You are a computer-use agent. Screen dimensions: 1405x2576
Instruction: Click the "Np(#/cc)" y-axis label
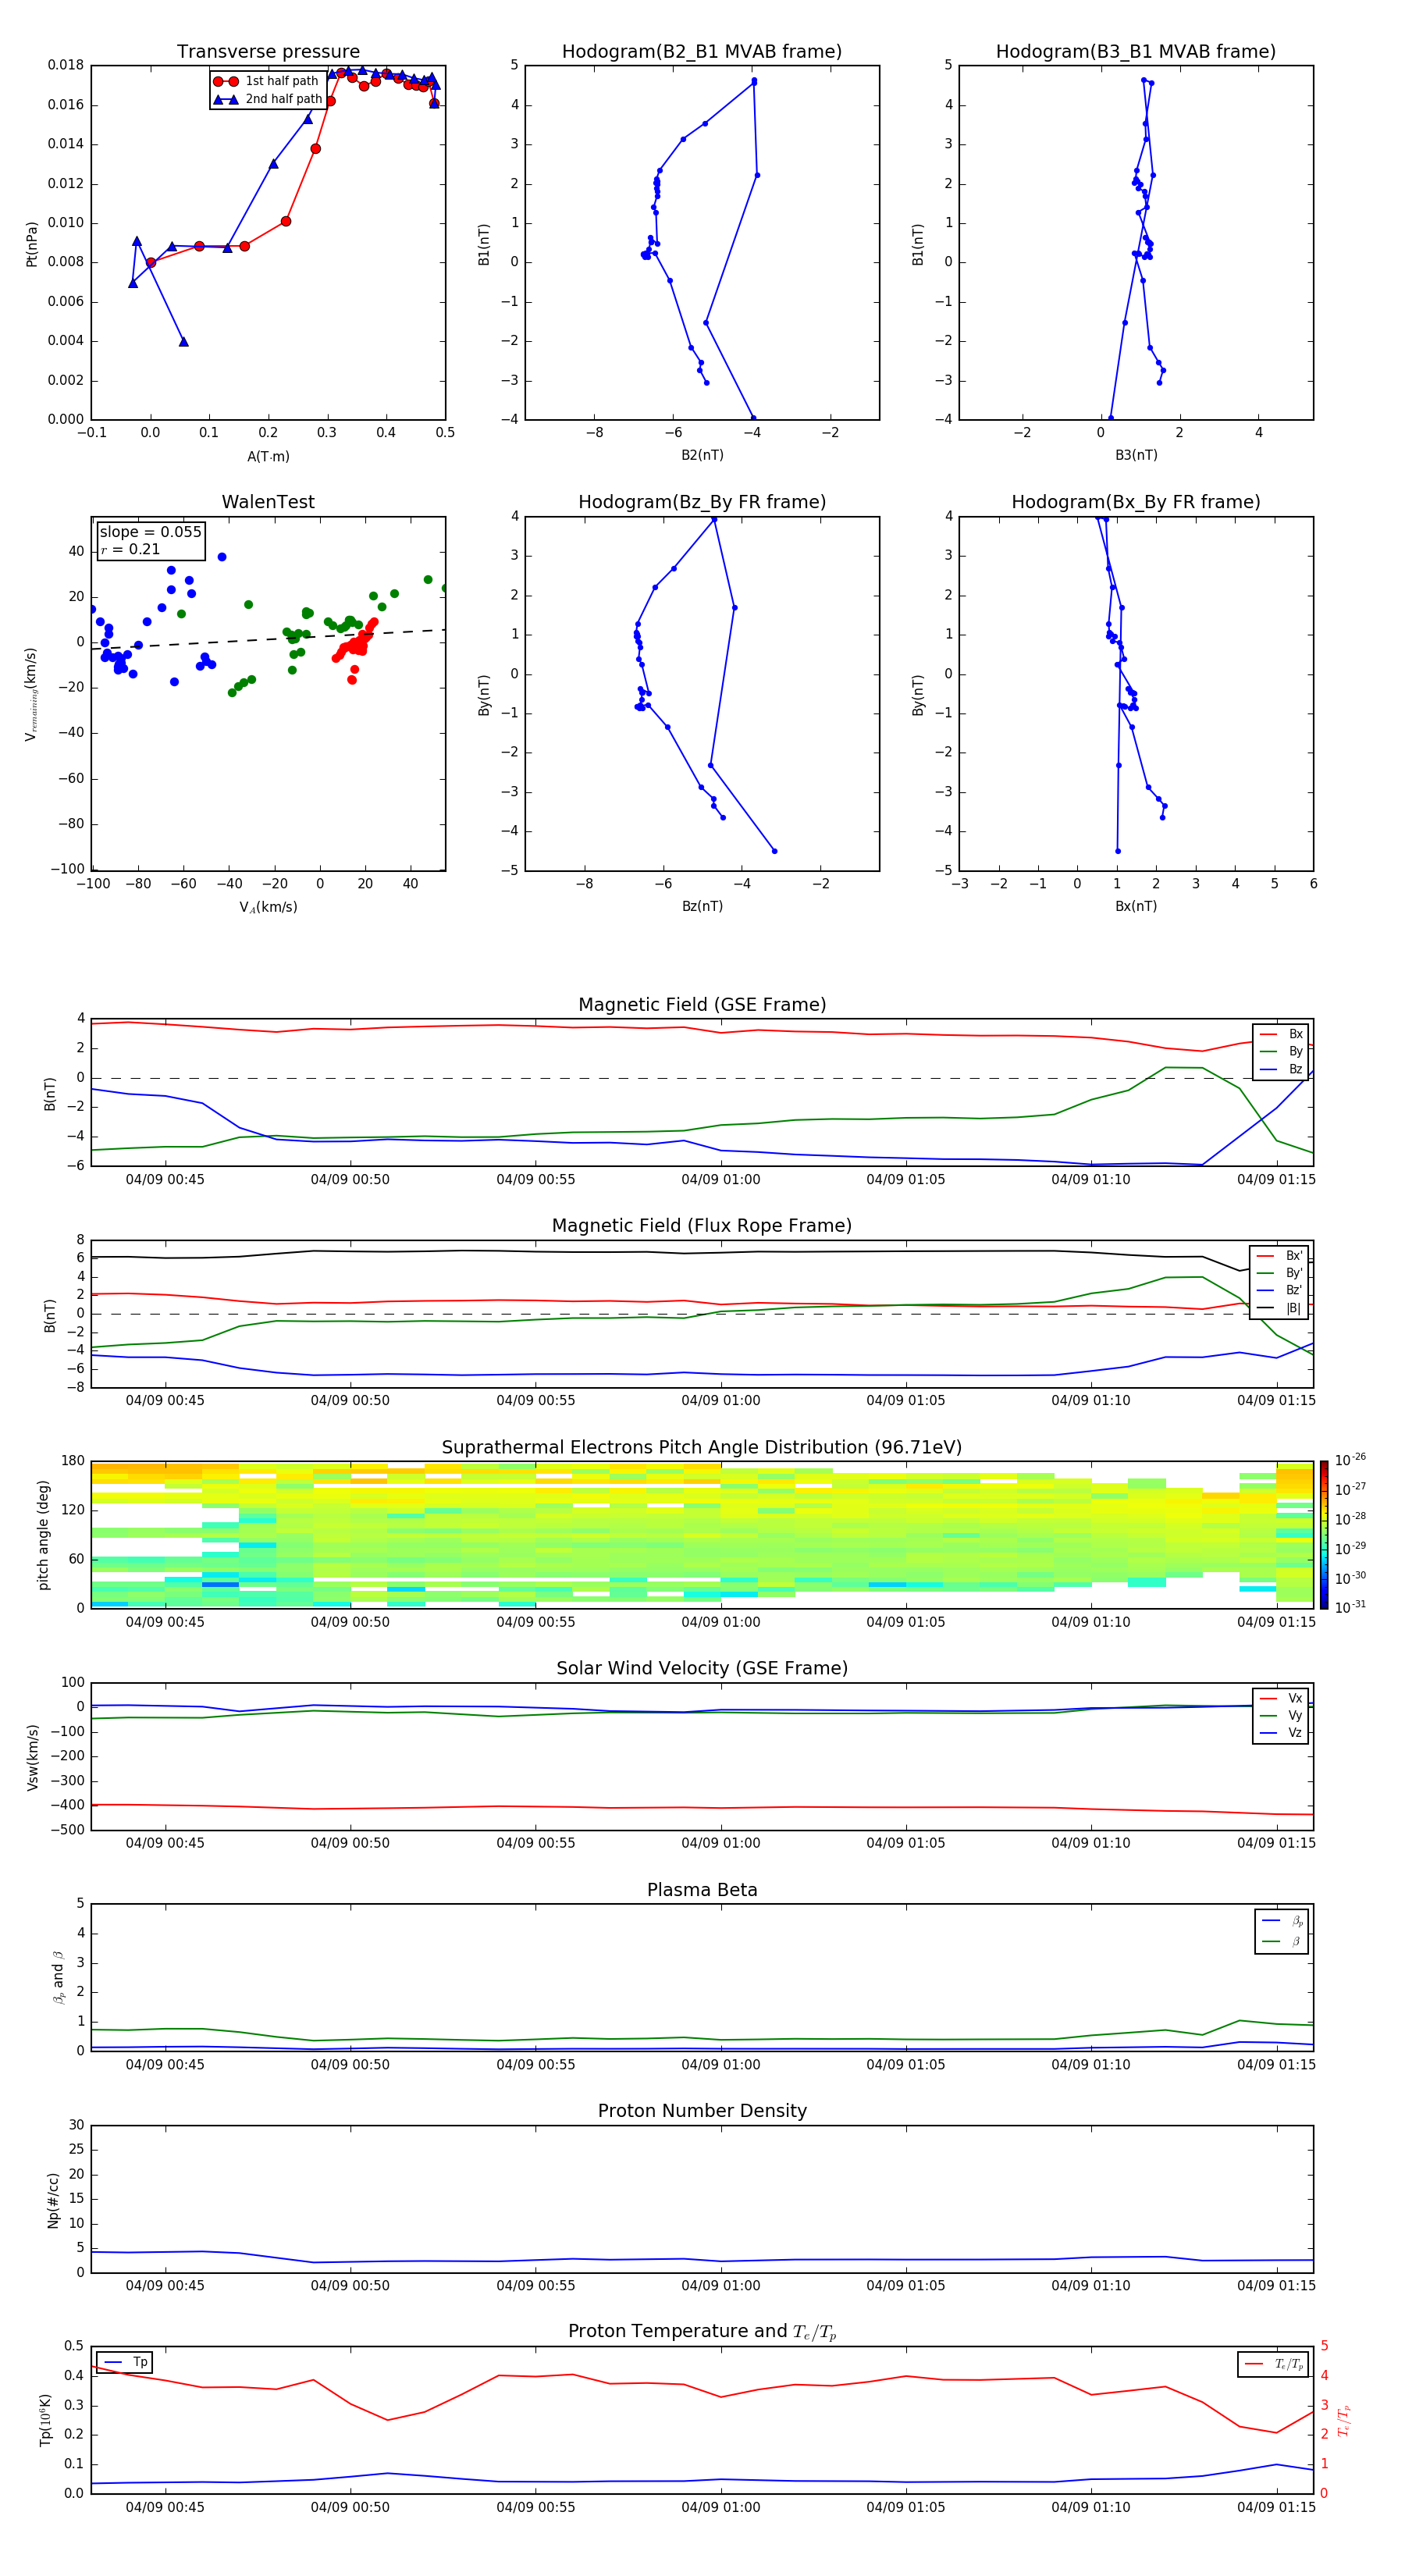[x=53, y=2199]
